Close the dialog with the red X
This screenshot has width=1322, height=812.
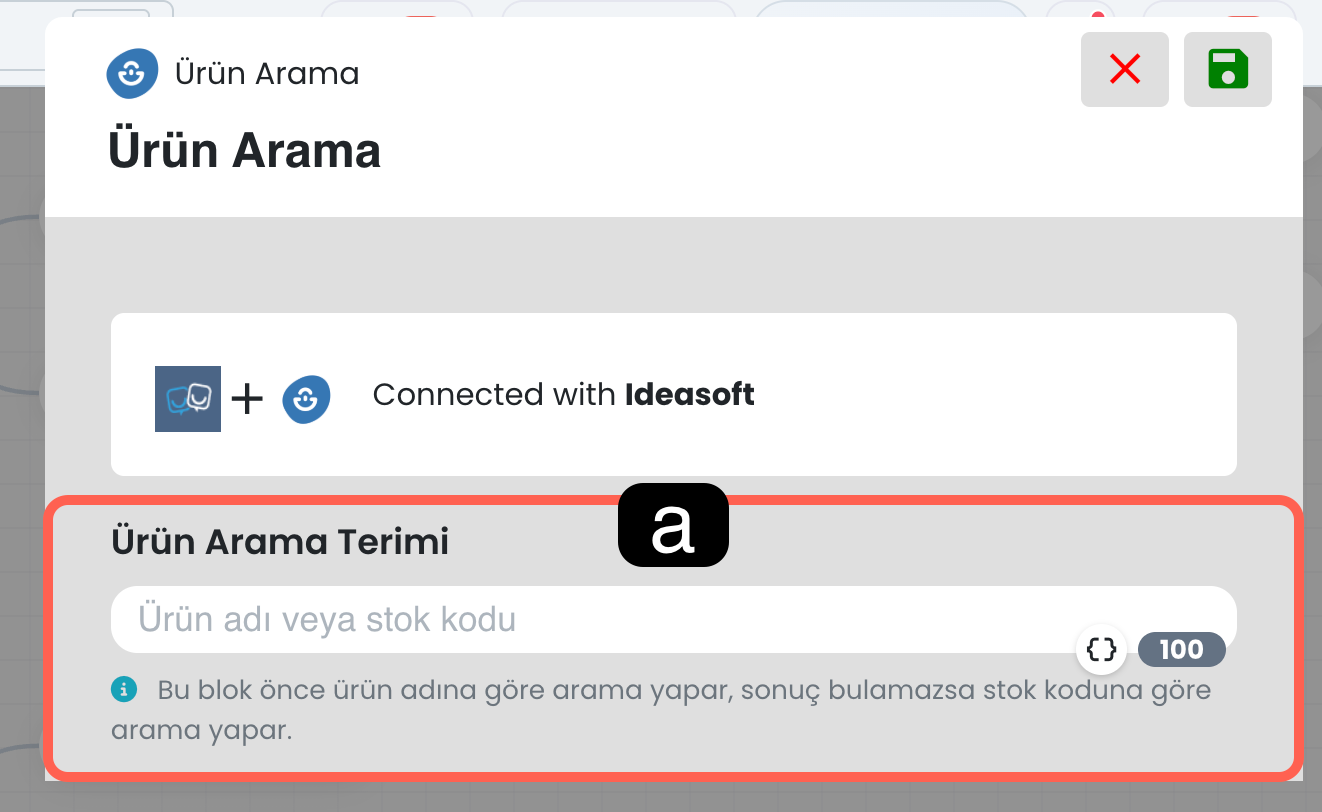coord(1125,70)
